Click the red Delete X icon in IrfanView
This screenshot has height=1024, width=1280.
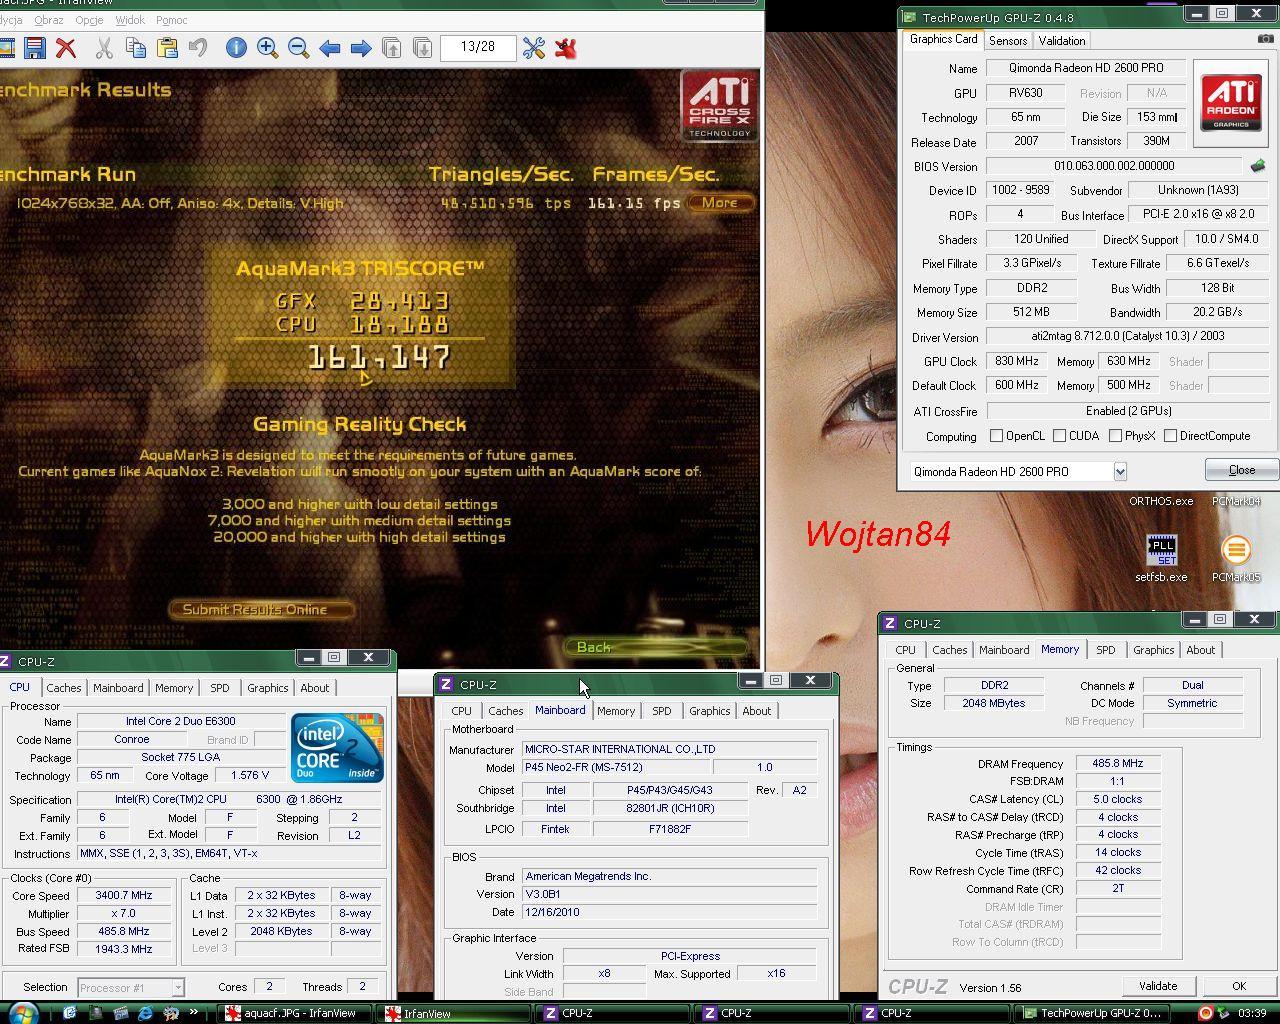coord(66,48)
